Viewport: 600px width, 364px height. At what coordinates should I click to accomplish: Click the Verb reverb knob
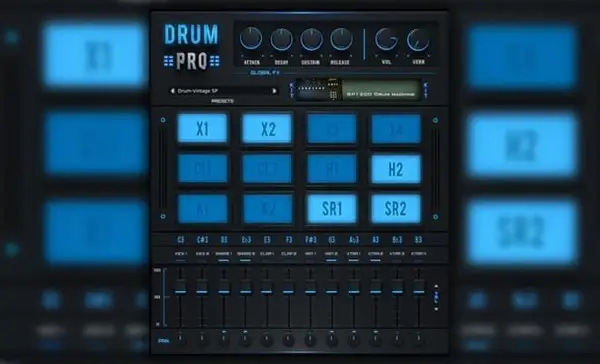coord(418,39)
